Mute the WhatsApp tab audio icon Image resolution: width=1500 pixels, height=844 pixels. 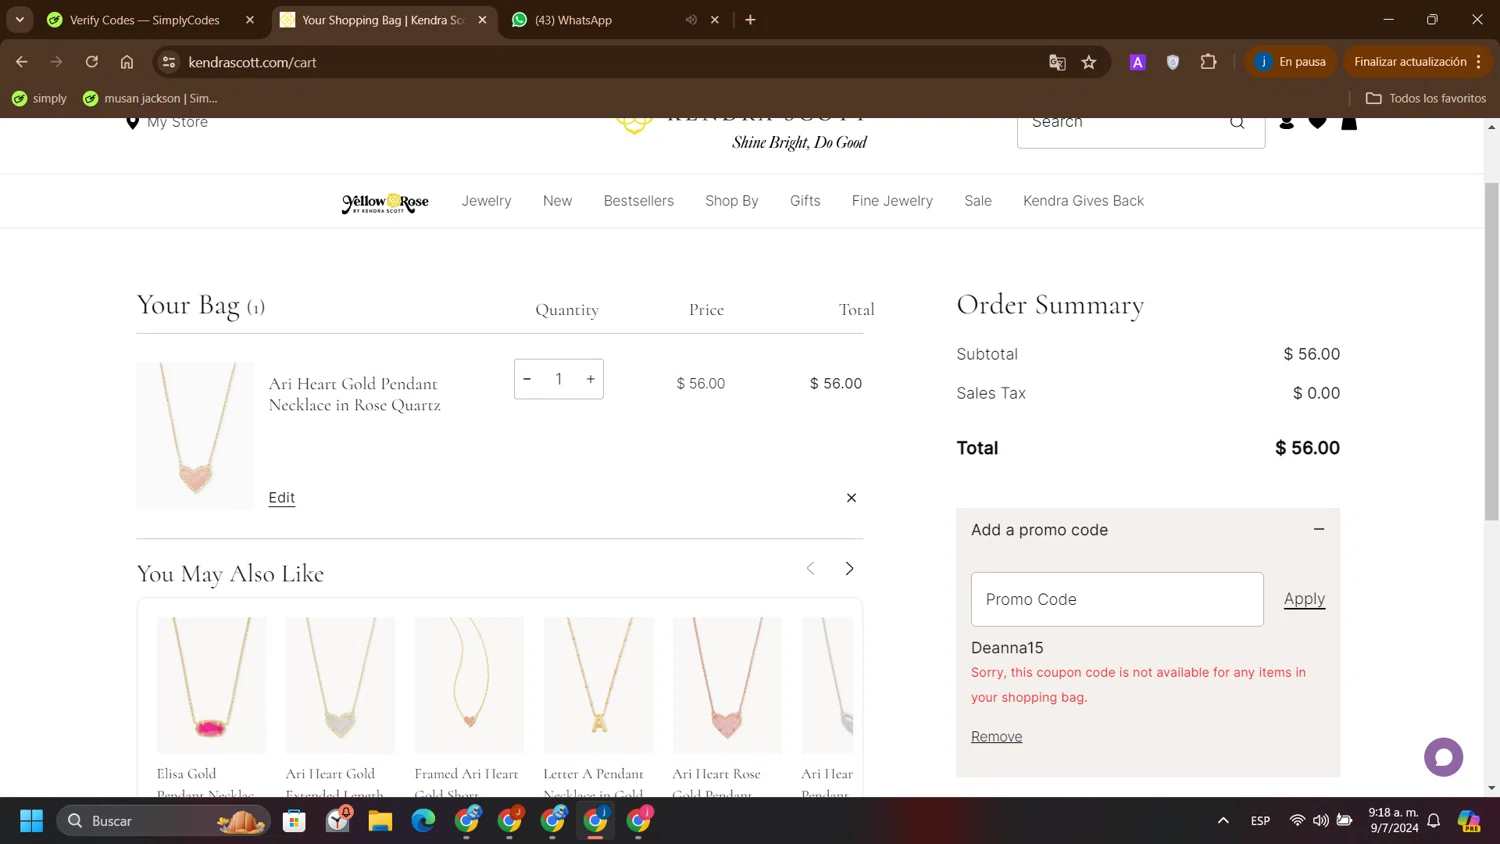(691, 19)
